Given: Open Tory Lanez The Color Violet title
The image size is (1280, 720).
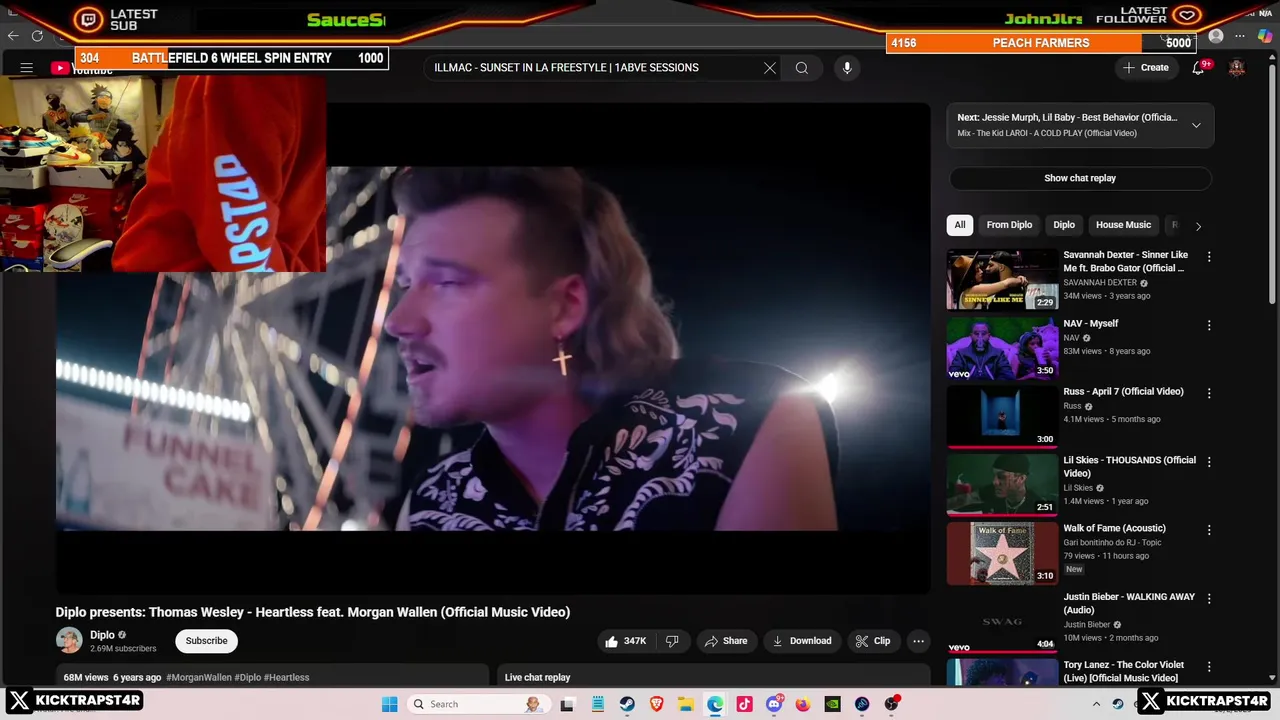Looking at the screenshot, I should click(1123, 671).
